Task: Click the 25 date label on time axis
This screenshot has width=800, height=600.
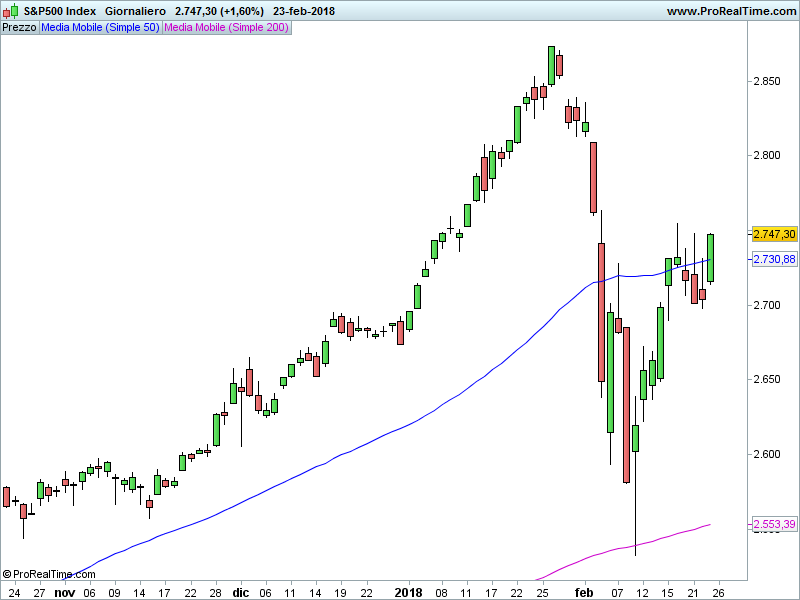Action: pyautogui.click(x=542, y=593)
